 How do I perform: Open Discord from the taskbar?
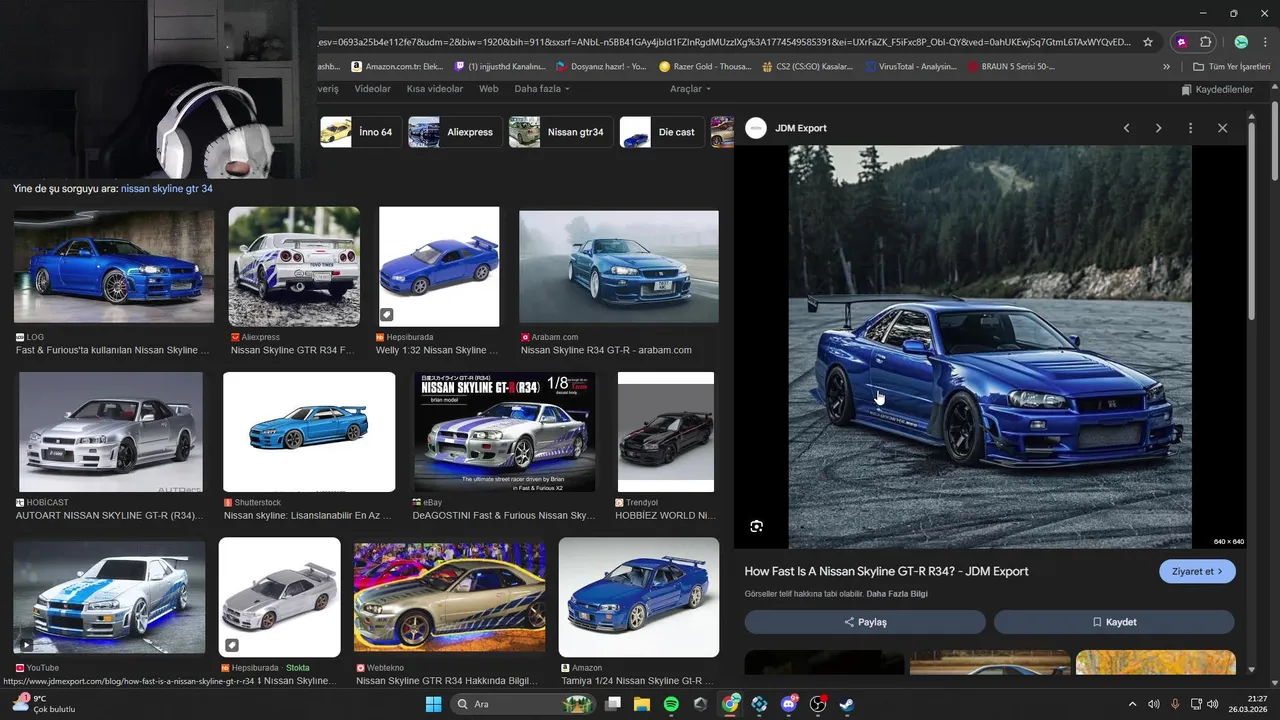coord(789,704)
